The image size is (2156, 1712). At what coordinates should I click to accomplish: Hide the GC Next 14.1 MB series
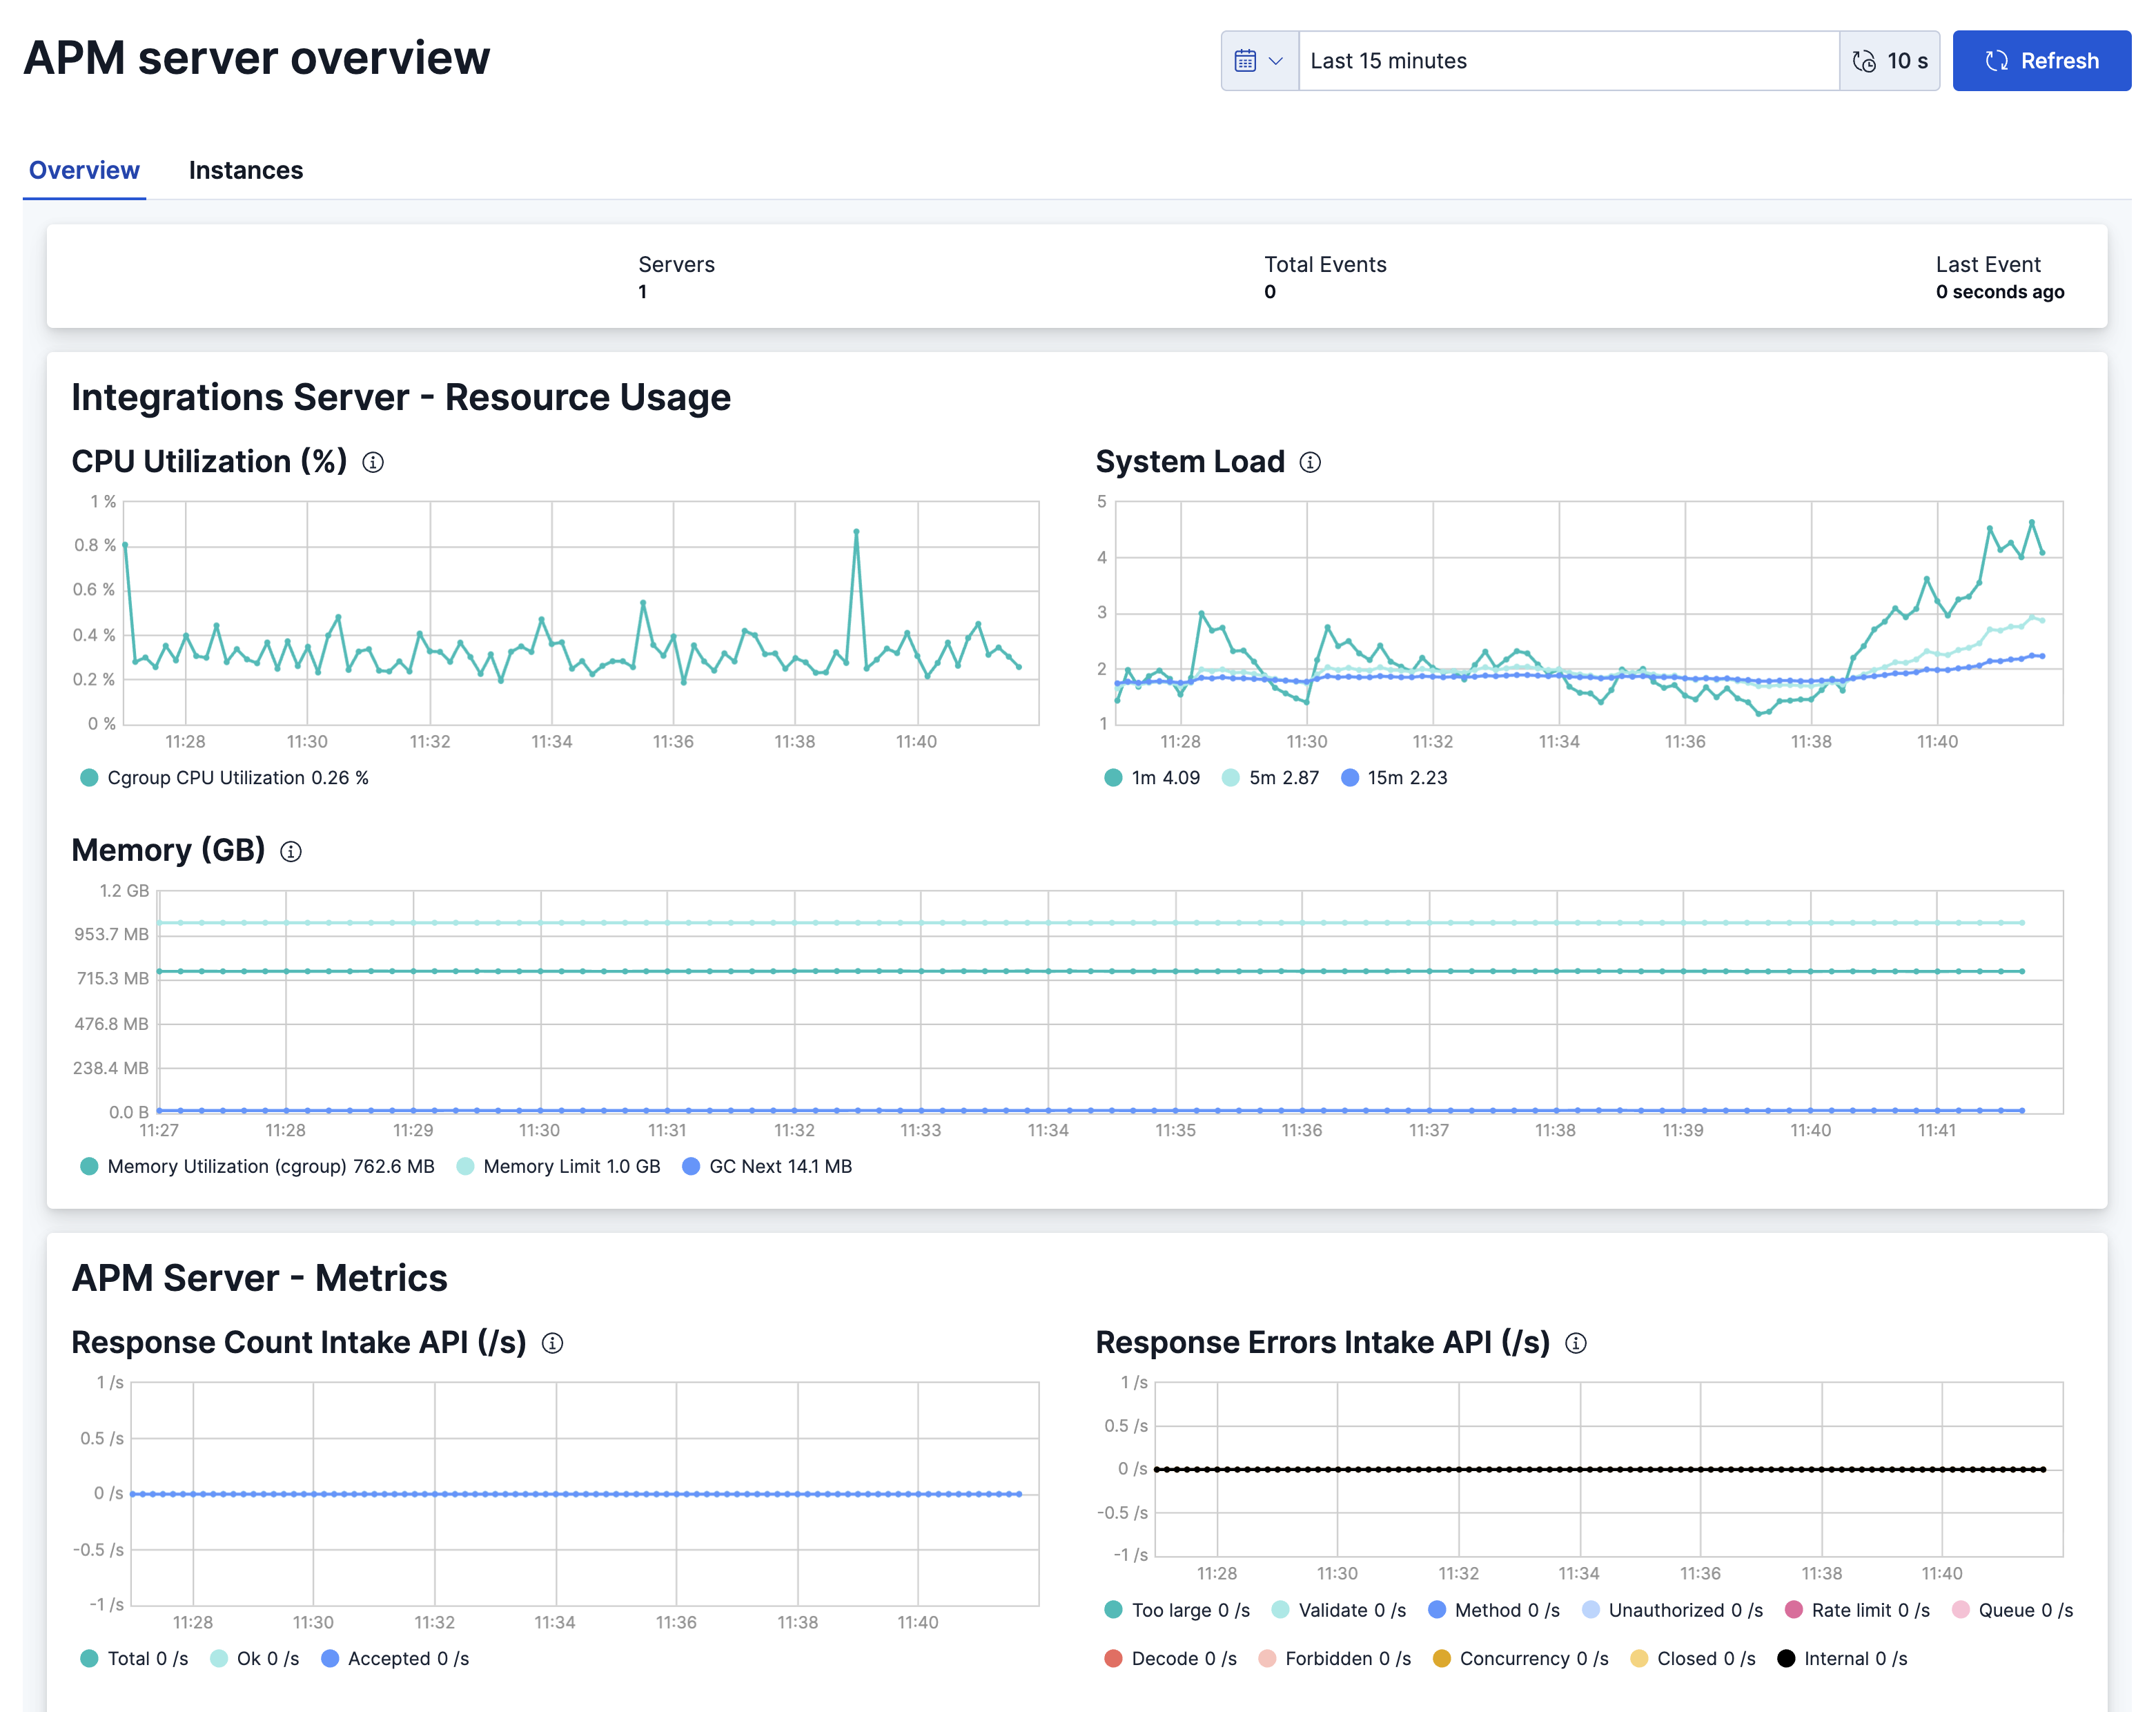pos(780,1166)
